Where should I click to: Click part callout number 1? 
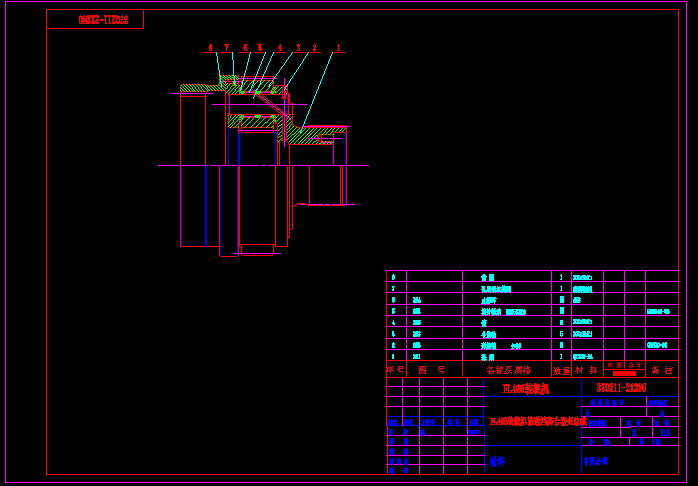tap(339, 47)
